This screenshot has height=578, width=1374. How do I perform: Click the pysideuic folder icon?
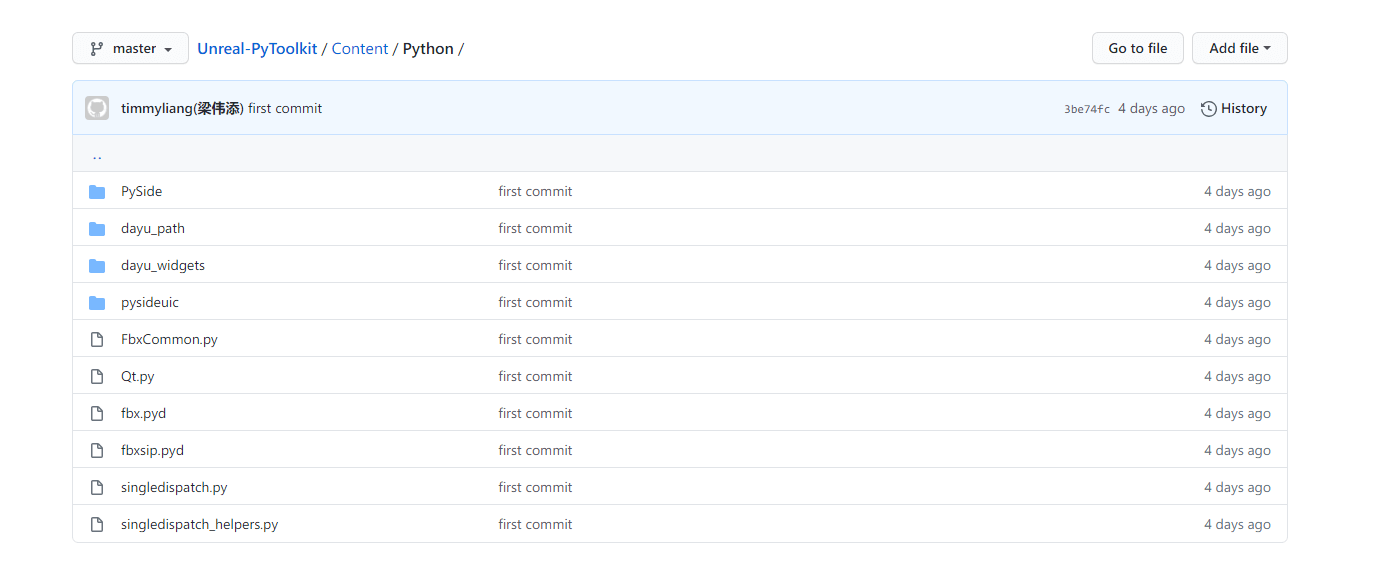pyautogui.click(x=97, y=302)
